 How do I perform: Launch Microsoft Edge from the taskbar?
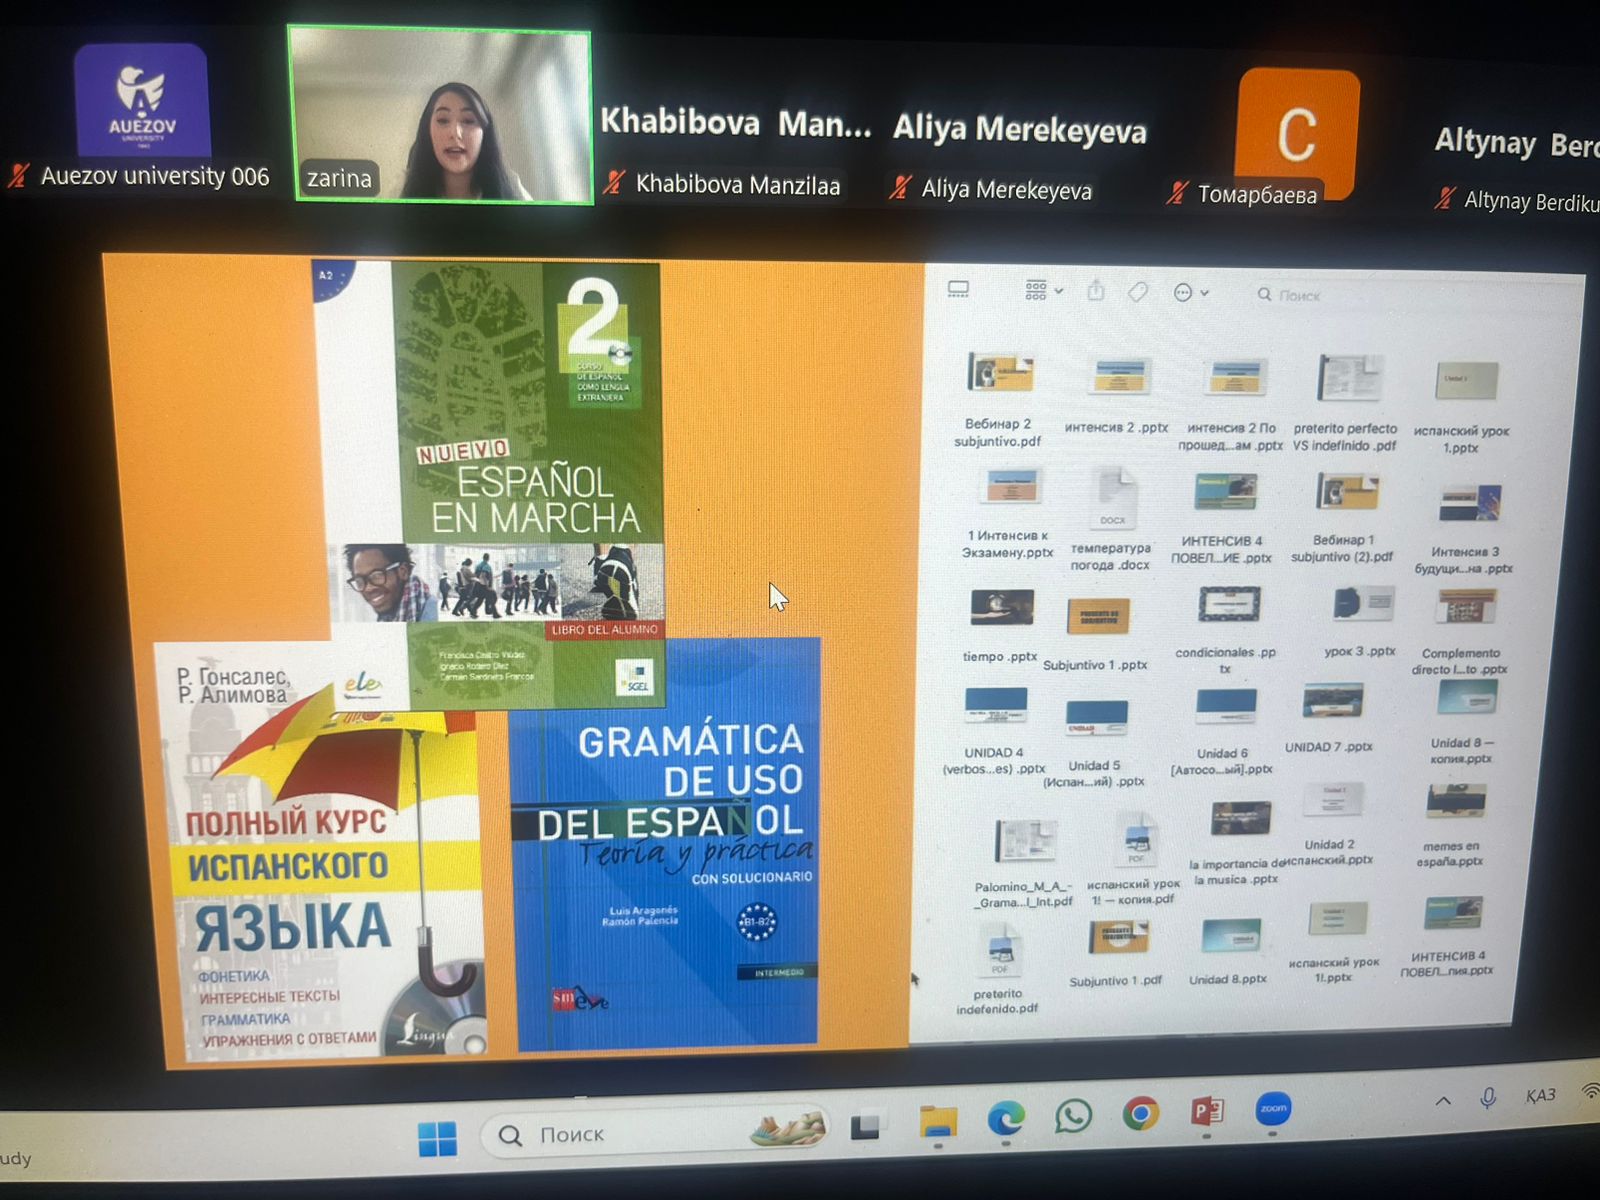[1006, 1118]
